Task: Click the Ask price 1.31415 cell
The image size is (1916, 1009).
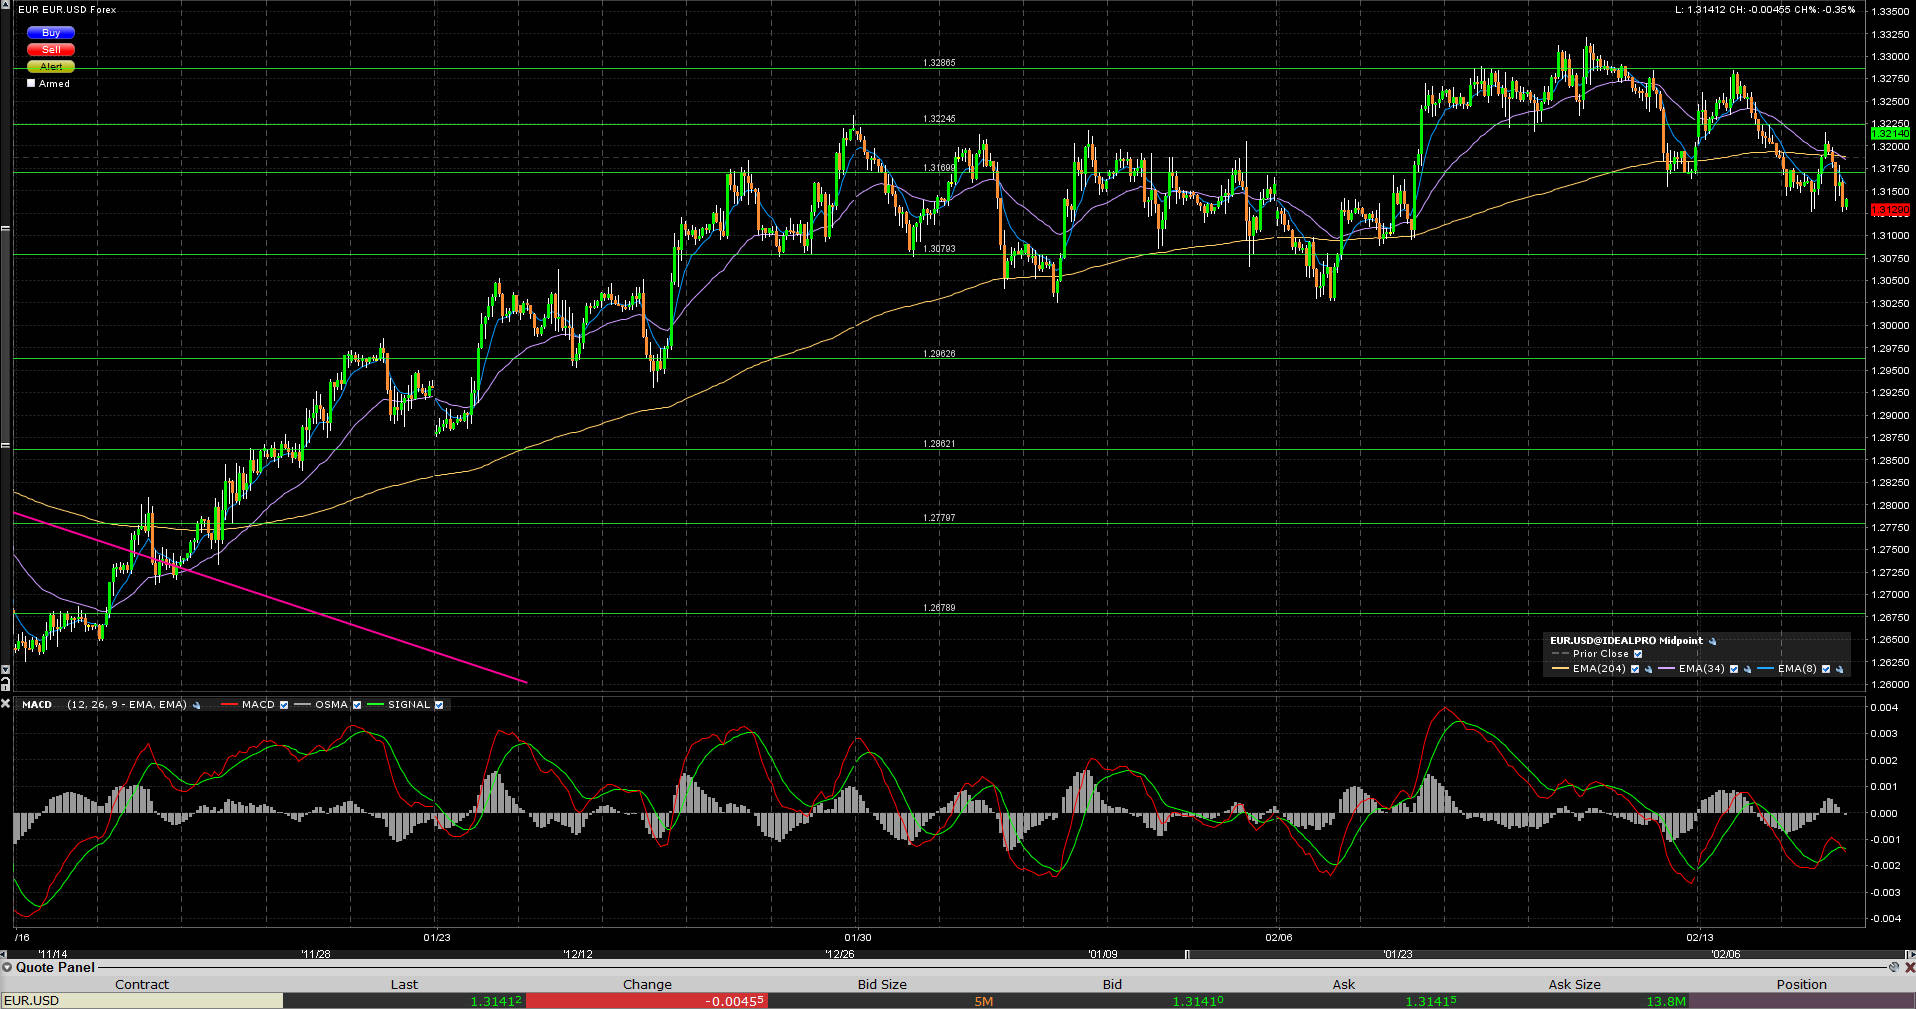Action: click(1344, 1001)
